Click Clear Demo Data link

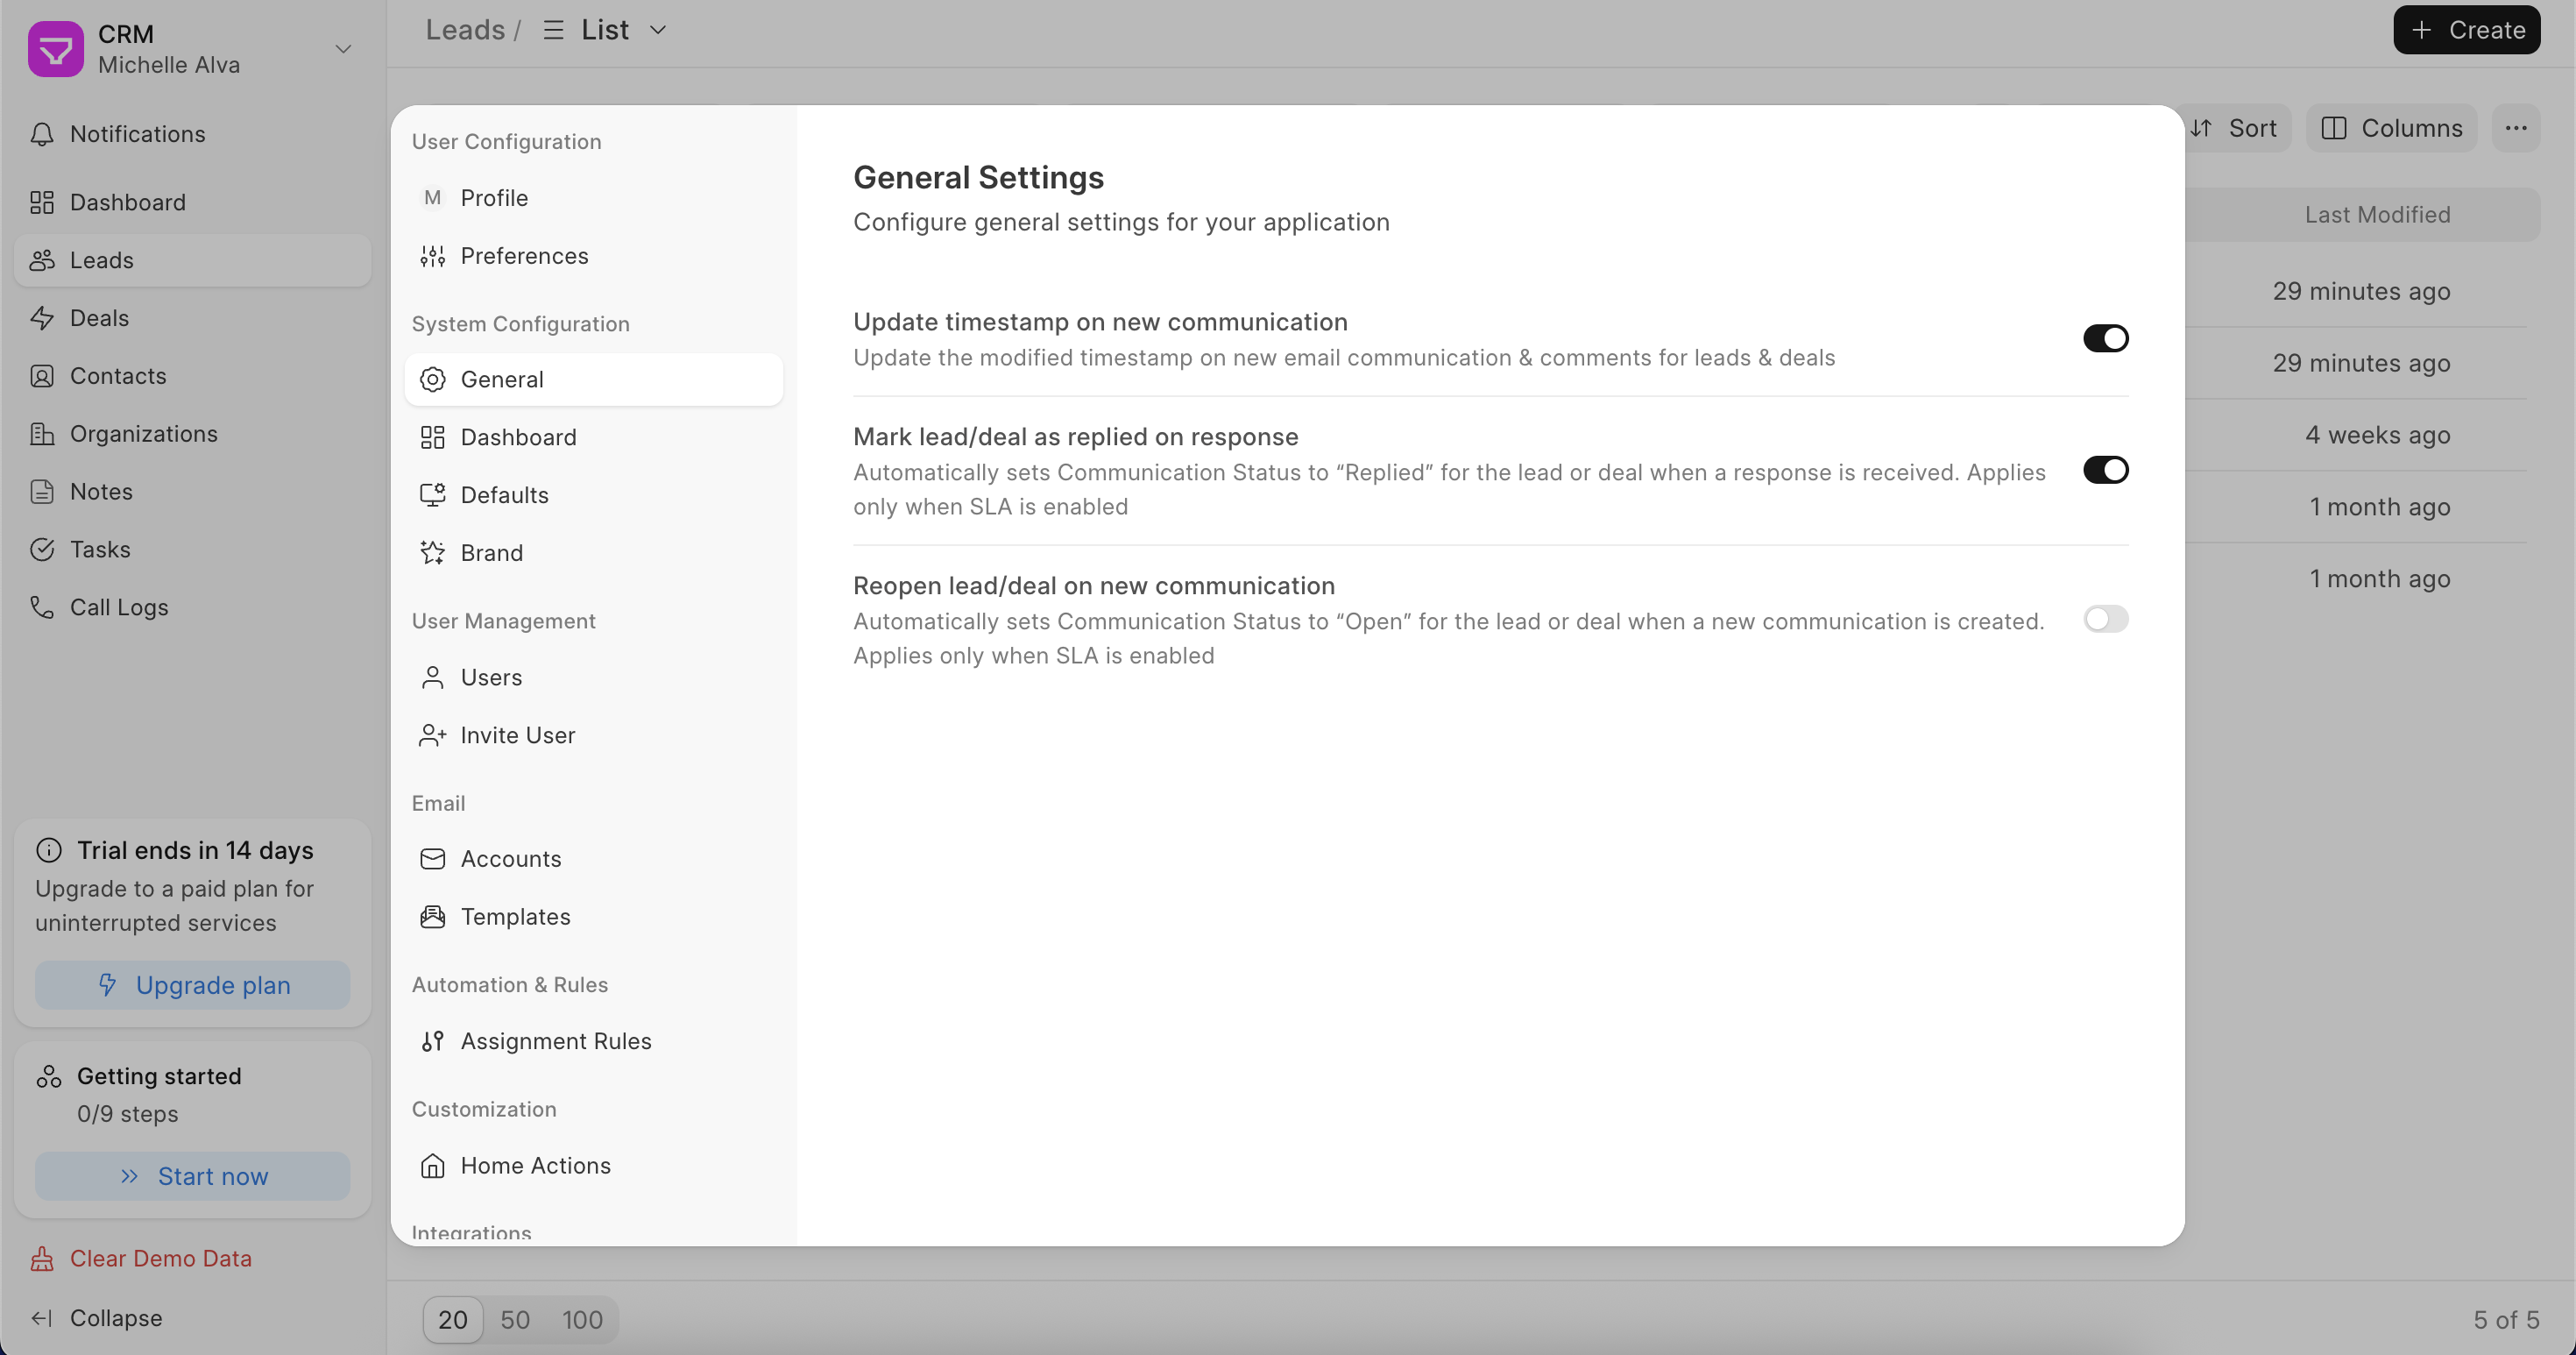(160, 1258)
